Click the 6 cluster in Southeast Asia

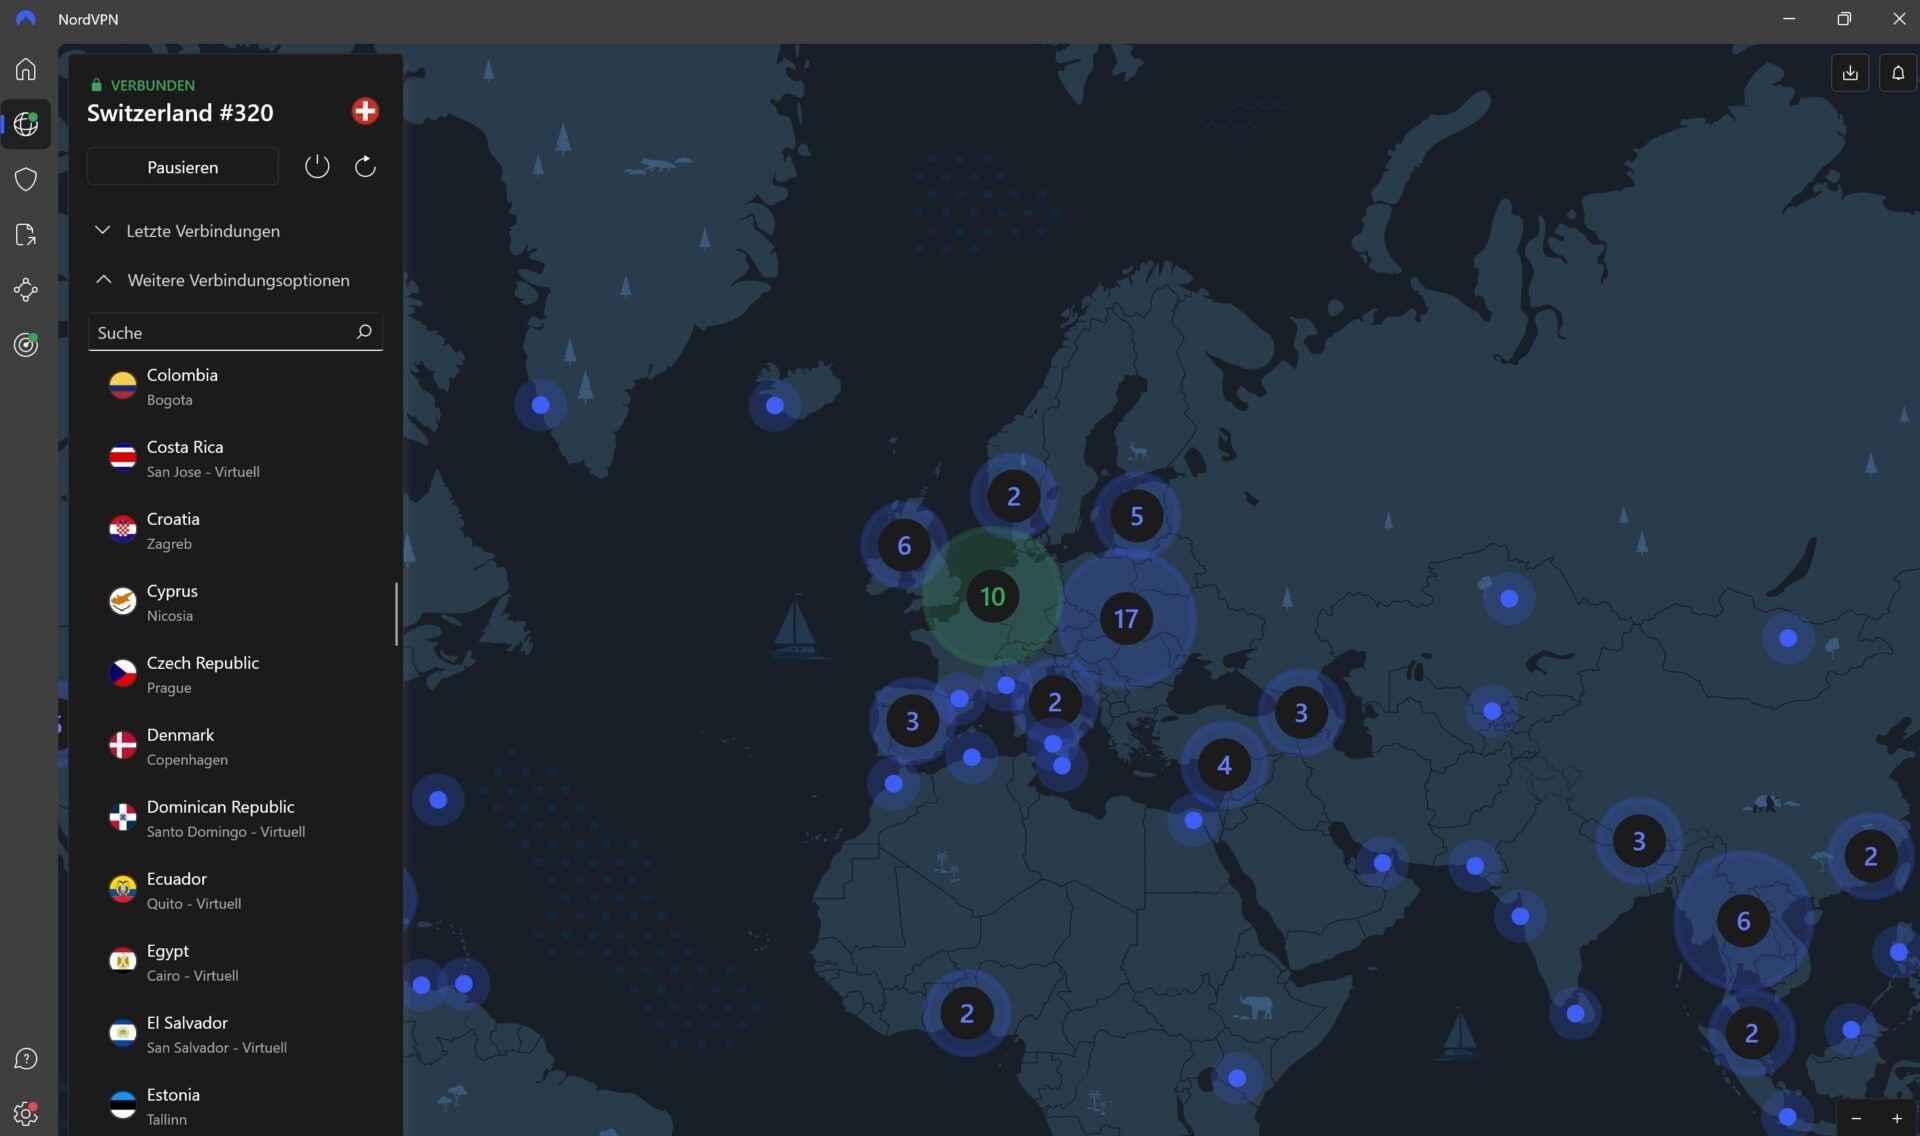coord(1743,921)
